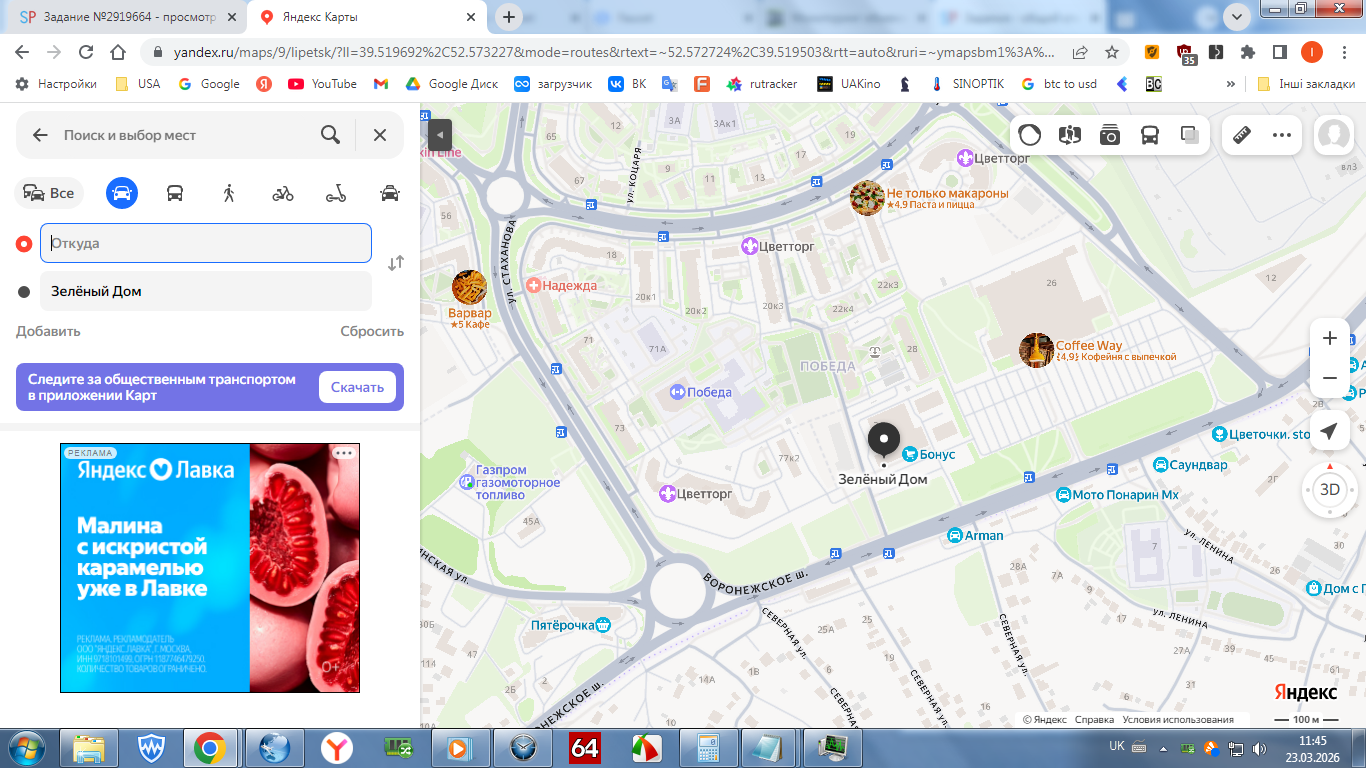This screenshot has width=1366, height=768.
Task: Open the map's three-dots more menu
Action: click(1282, 135)
